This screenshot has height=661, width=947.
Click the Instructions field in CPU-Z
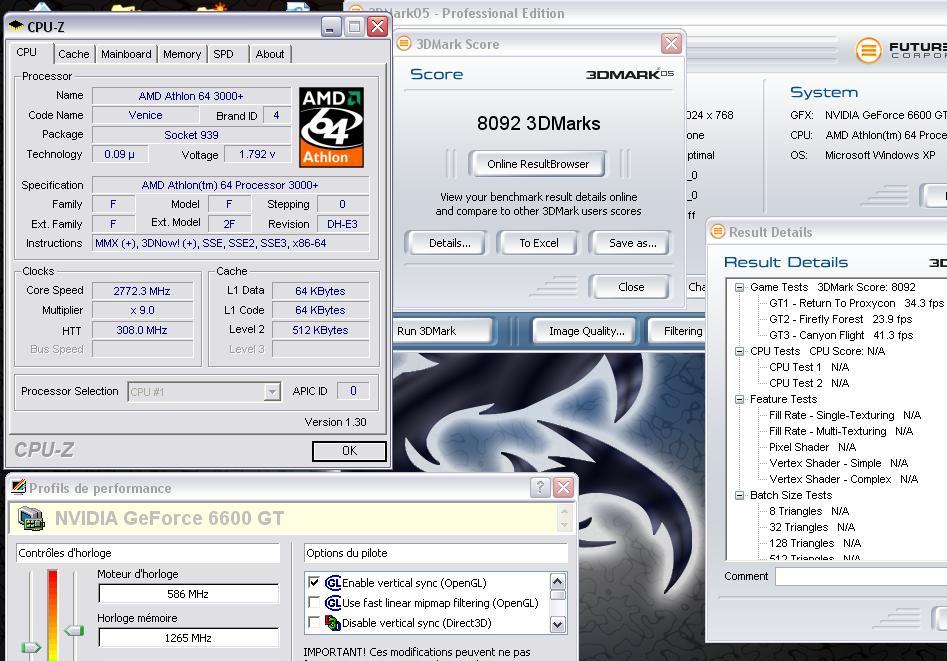coord(231,243)
